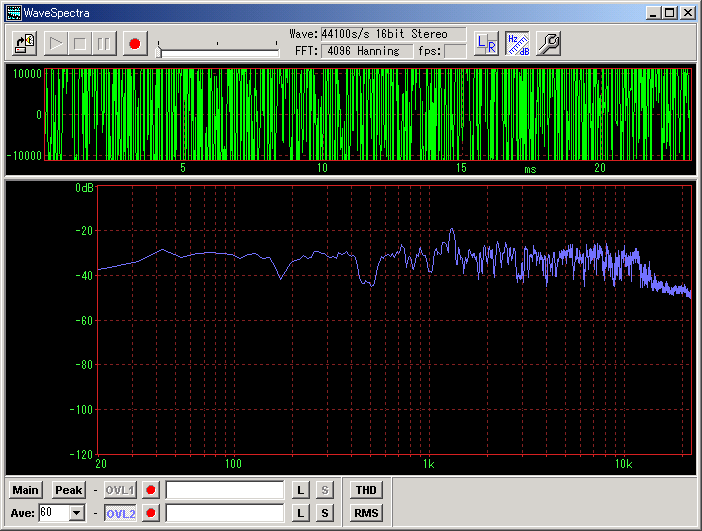The height and width of the screenshot is (531, 702).
Task: Click the playback position slider thumb
Action: 158,52
